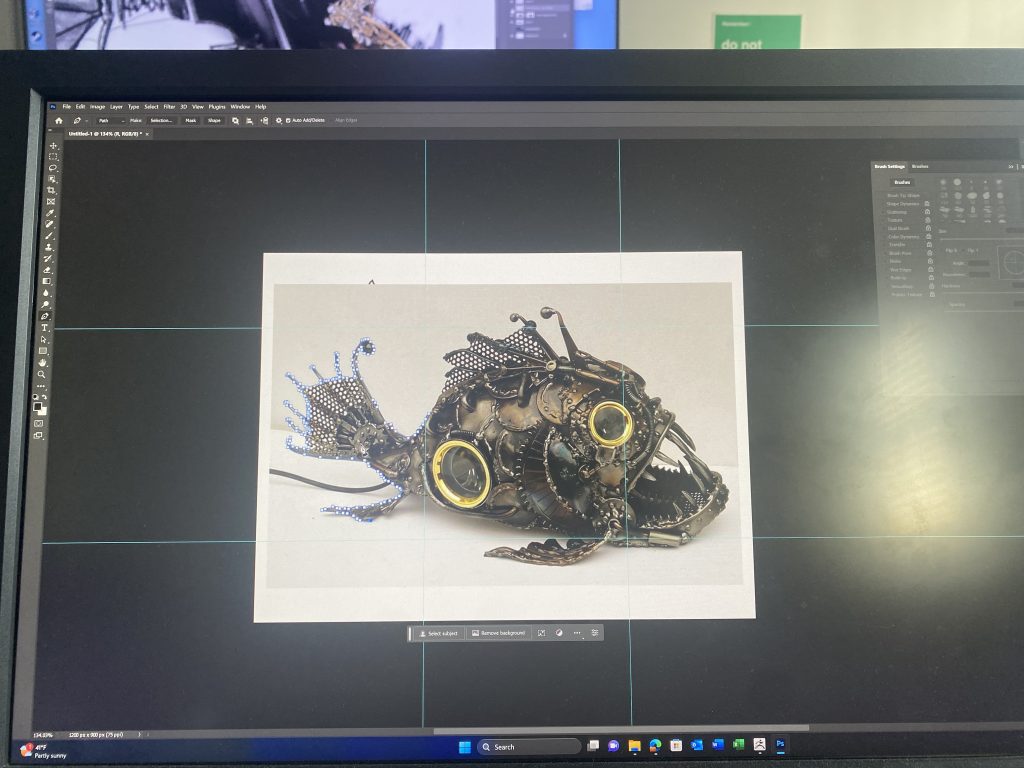Close the Untitled-1 document tab
The image size is (1024, 768).
148,134
